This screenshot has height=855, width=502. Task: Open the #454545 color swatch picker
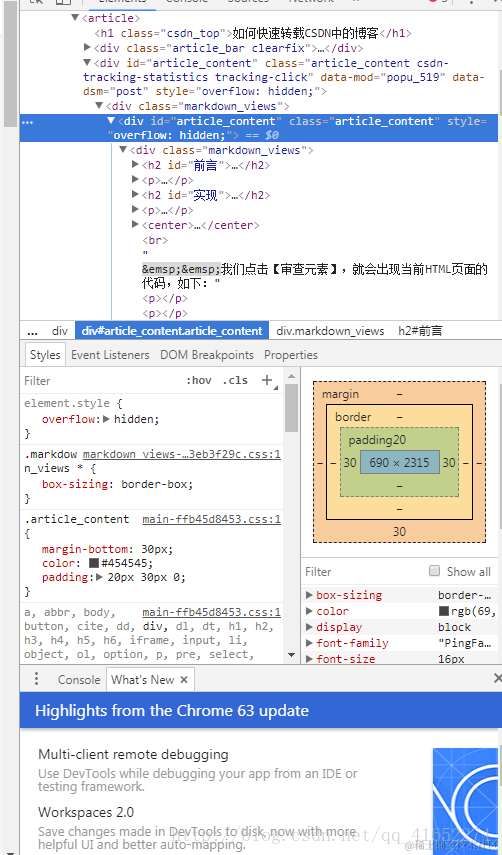click(94, 563)
